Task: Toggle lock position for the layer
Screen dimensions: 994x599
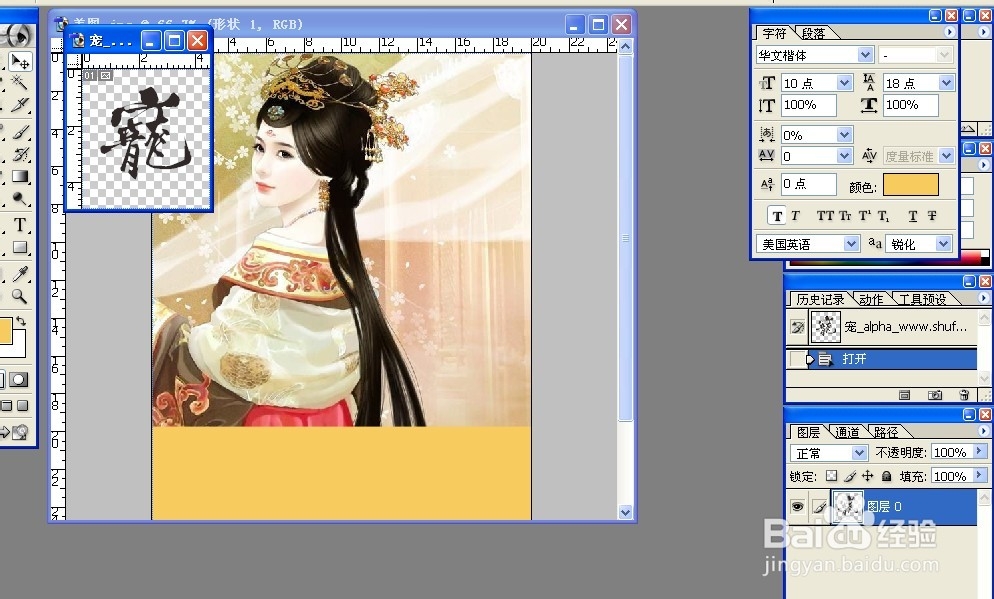Action: pos(868,476)
